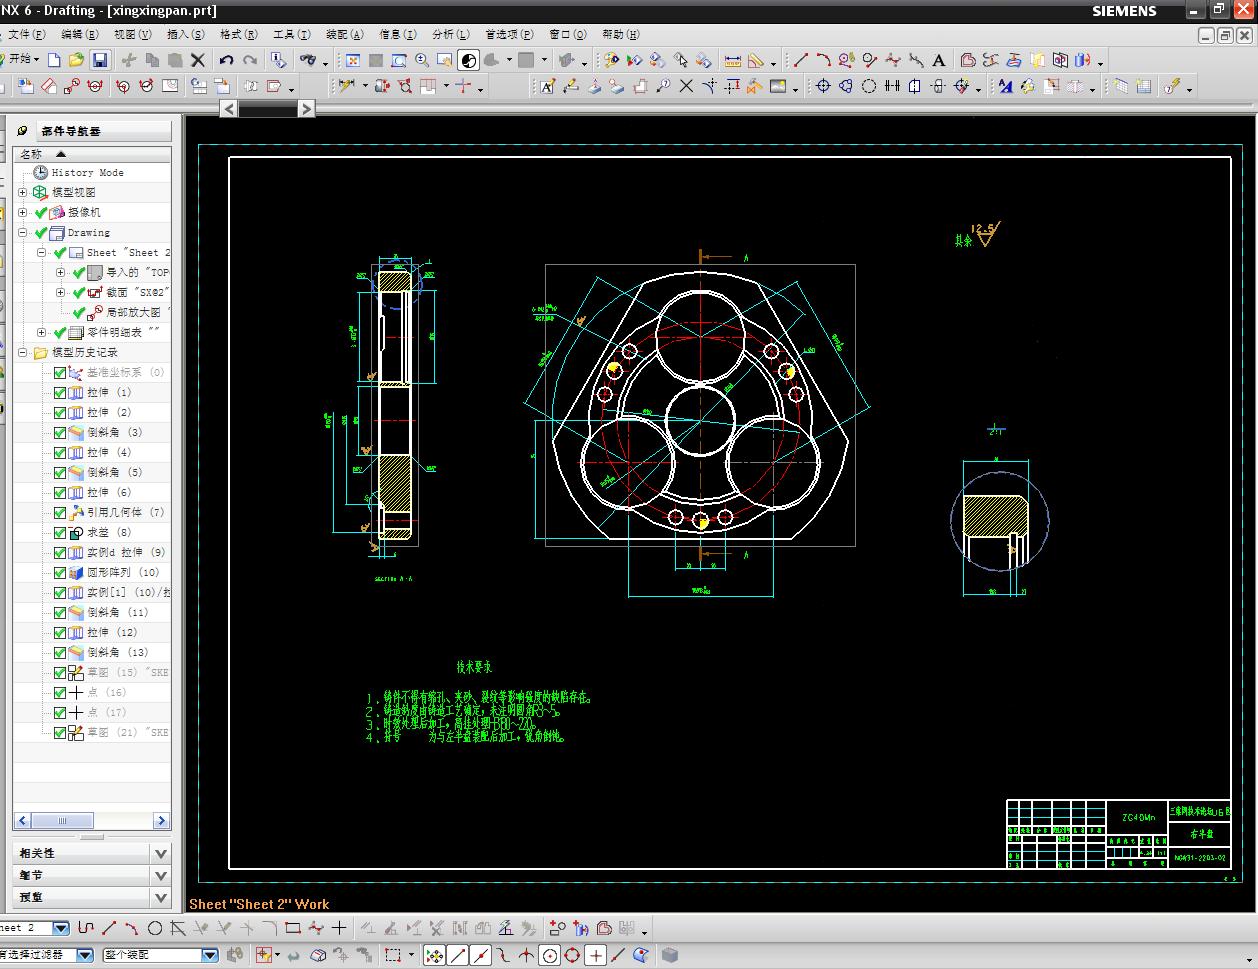Open the 整个装配 scope dropdown
The width and height of the screenshot is (1258, 969).
click(x=210, y=955)
